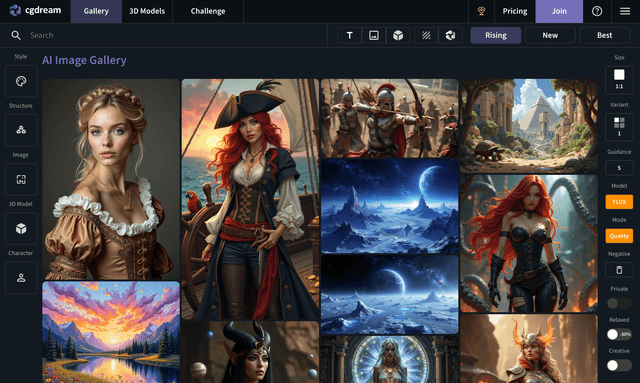Go to the Challenge tab
The image size is (640, 383).
[208, 11]
